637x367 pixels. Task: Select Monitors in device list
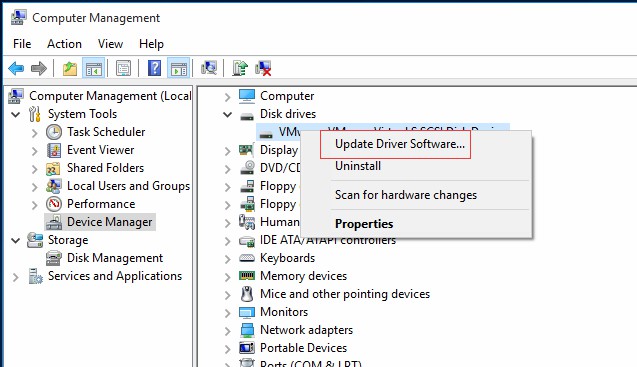284,312
